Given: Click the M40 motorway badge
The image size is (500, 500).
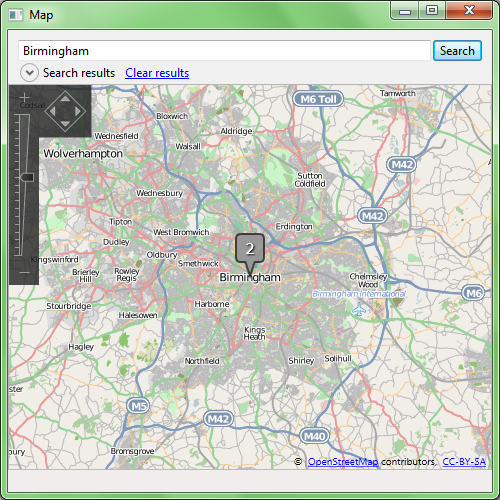Looking at the screenshot, I should point(314,436).
